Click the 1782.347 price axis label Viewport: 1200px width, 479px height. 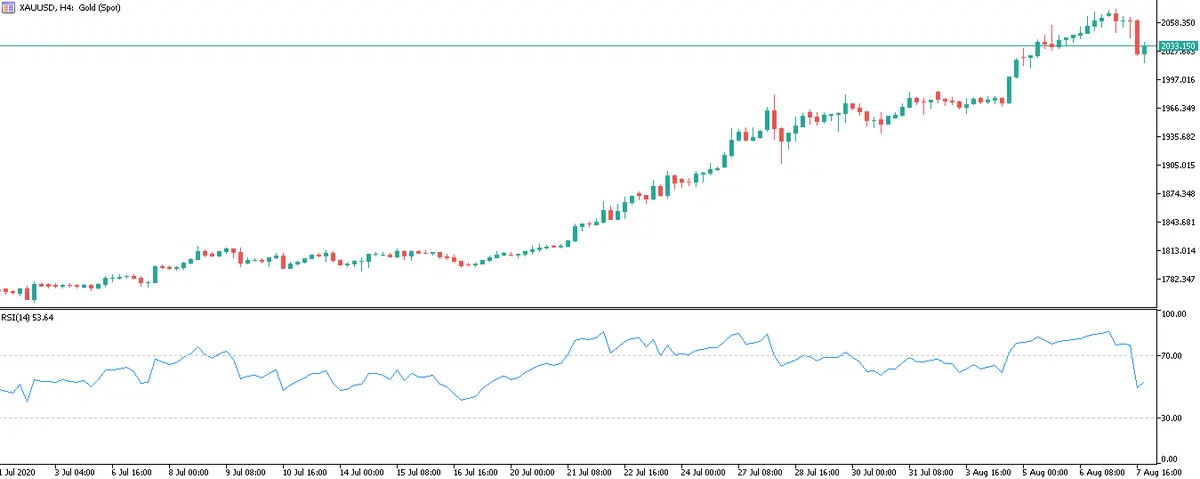coord(1177,279)
